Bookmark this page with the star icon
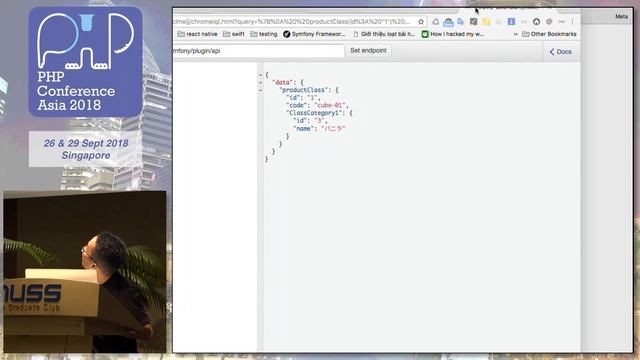This screenshot has height=360, width=640. coord(421,22)
